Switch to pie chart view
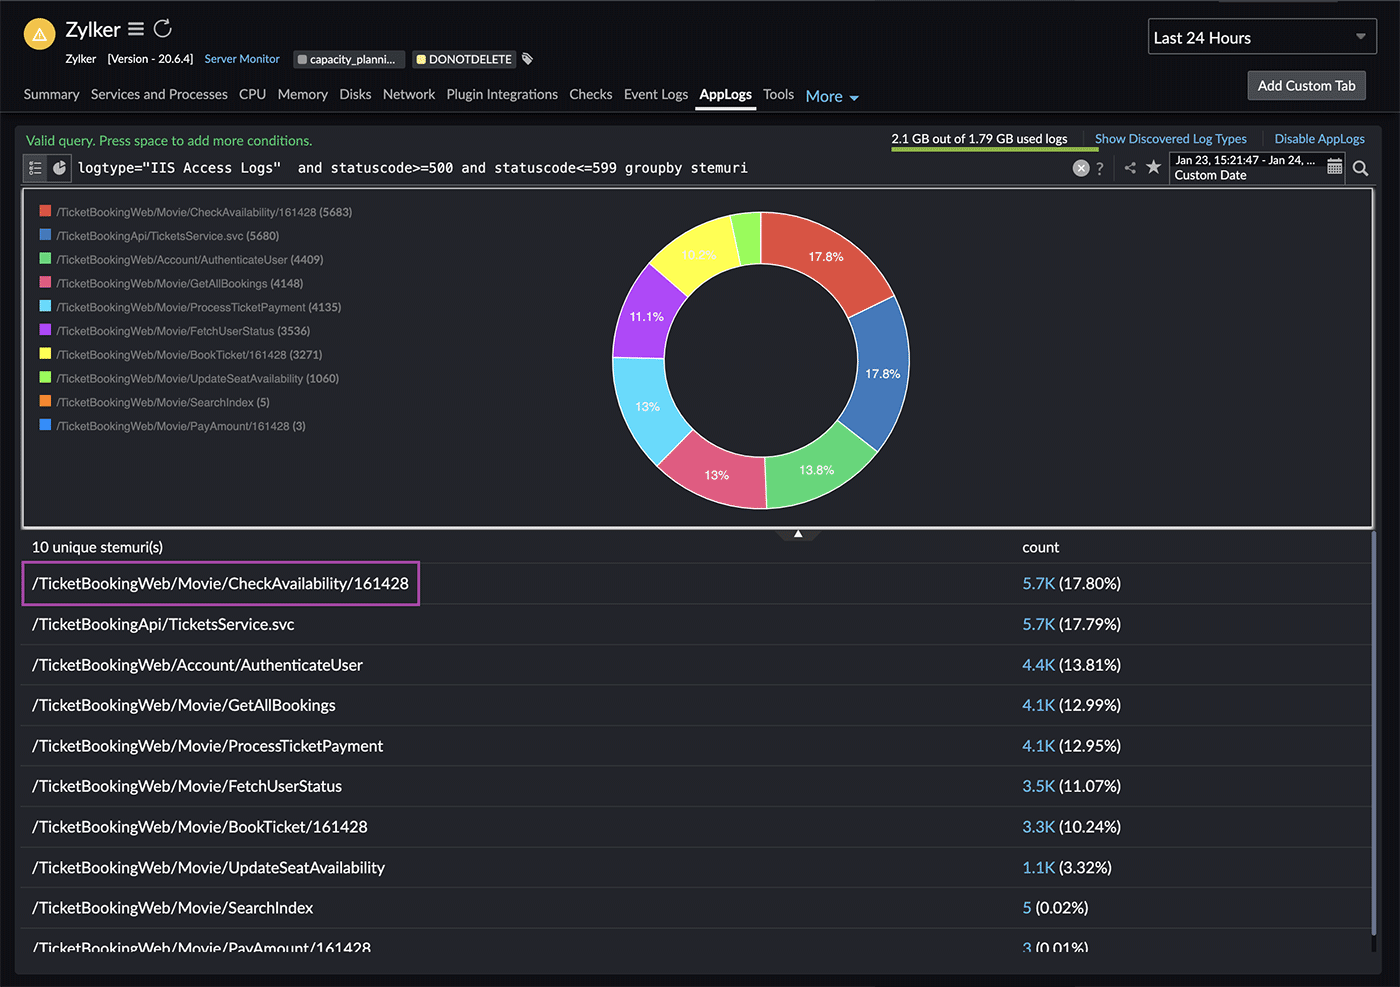1400x987 pixels. 59,168
